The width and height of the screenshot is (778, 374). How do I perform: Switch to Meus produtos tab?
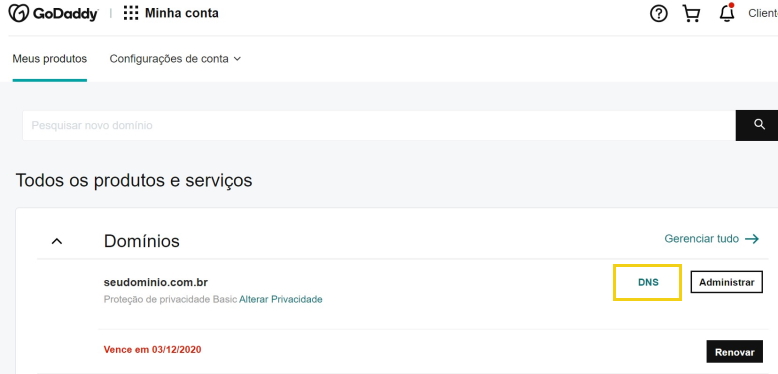click(x=50, y=59)
